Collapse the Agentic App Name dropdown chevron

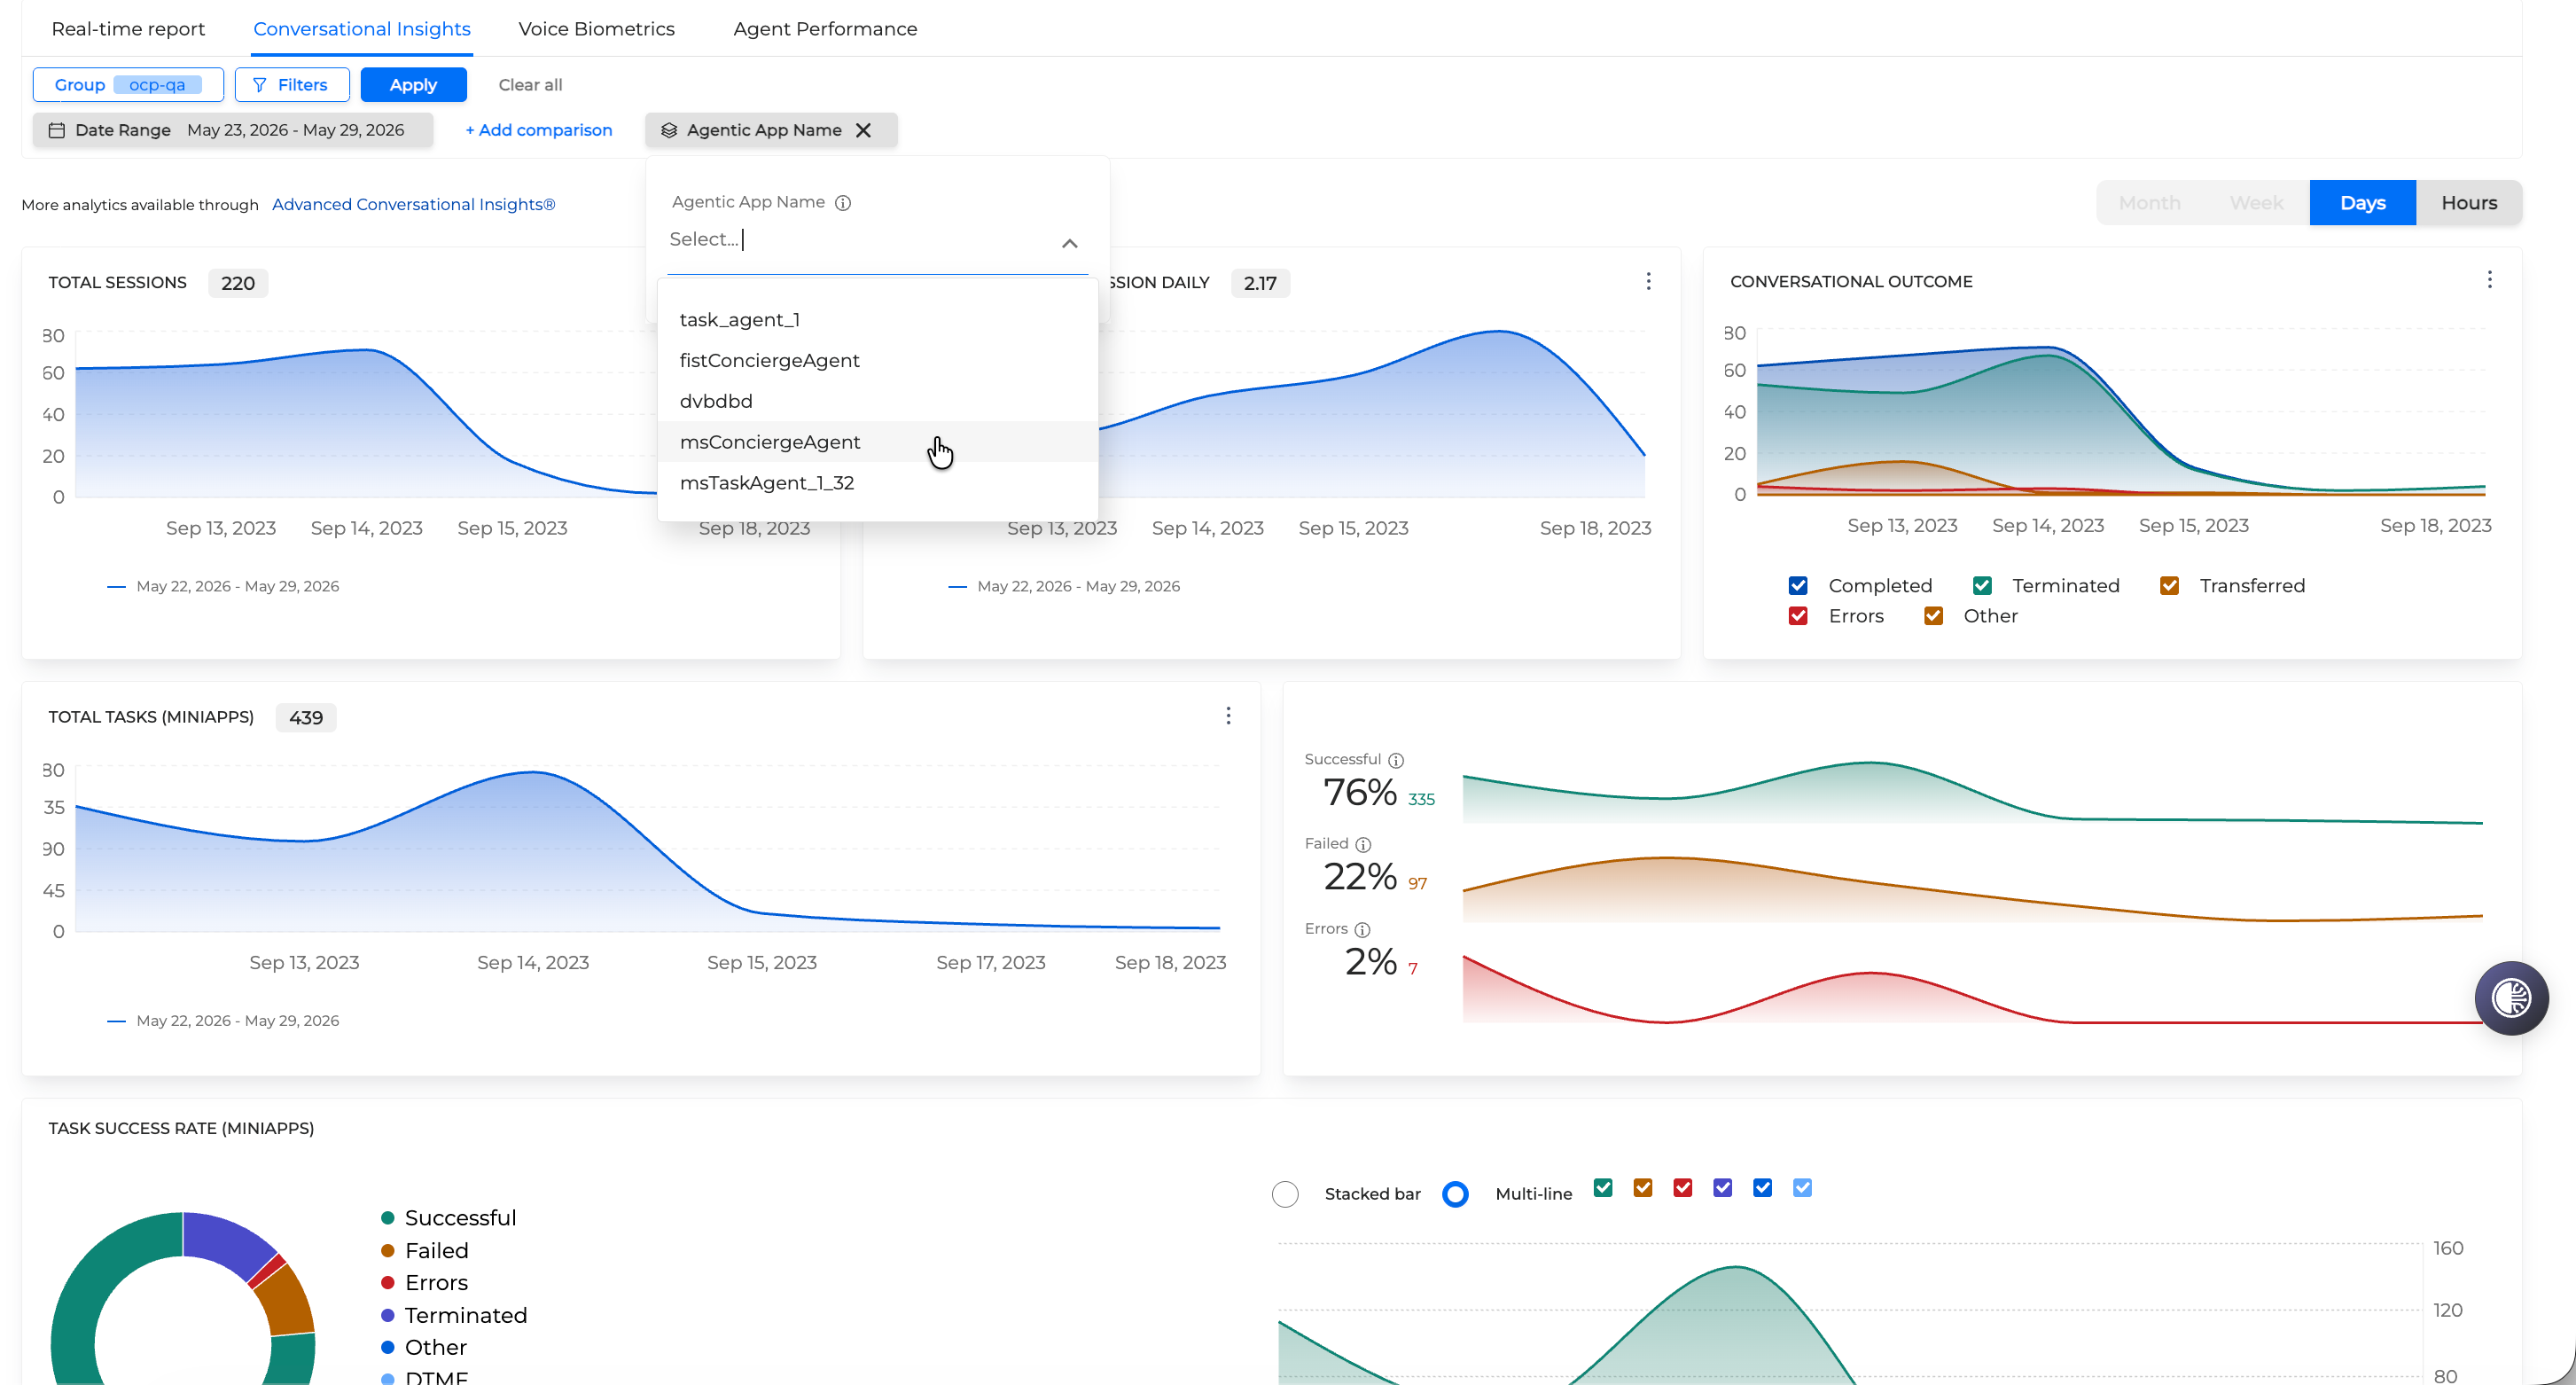pos(1069,243)
